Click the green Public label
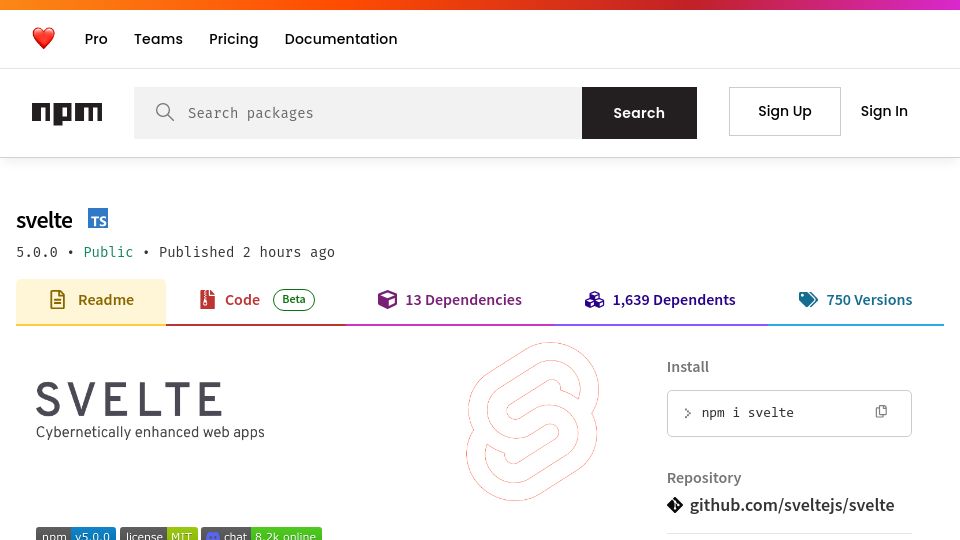The height and width of the screenshot is (540, 960). click(108, 252)
